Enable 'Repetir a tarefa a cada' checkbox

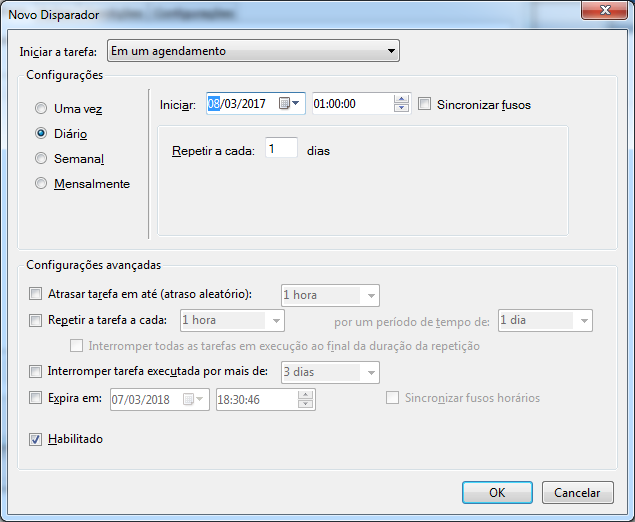(37, 321)
